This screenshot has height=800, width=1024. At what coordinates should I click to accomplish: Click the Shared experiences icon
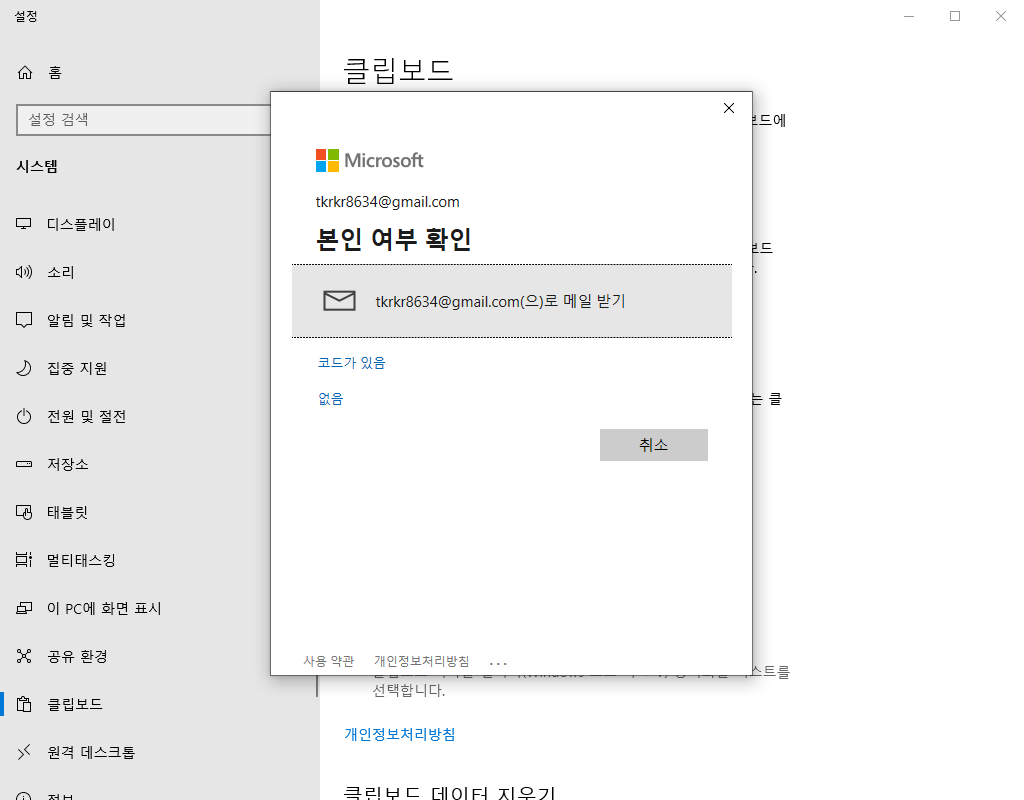[x=24, y=656]
